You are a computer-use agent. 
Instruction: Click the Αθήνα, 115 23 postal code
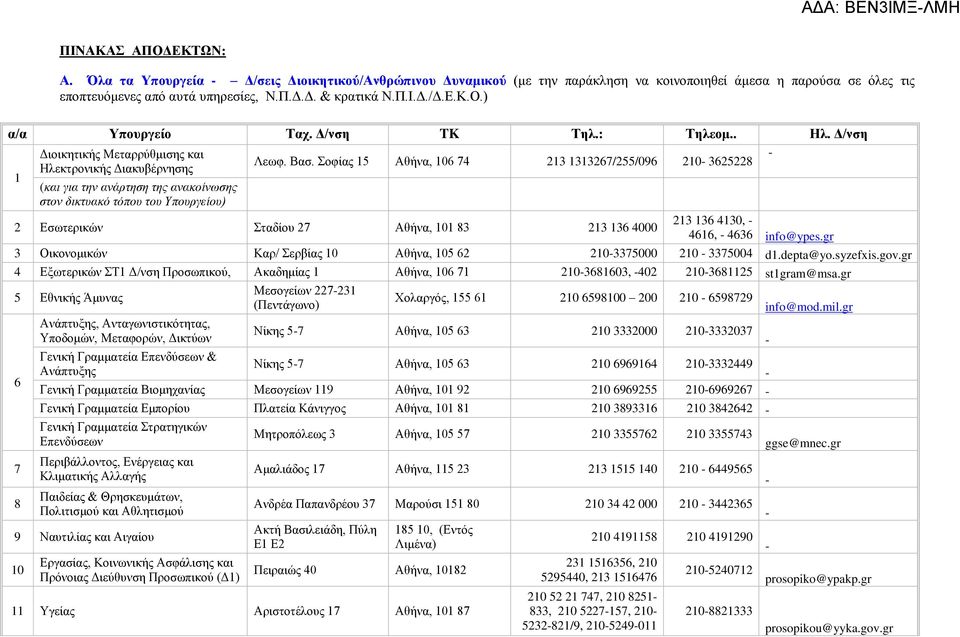tap(432, 469)
